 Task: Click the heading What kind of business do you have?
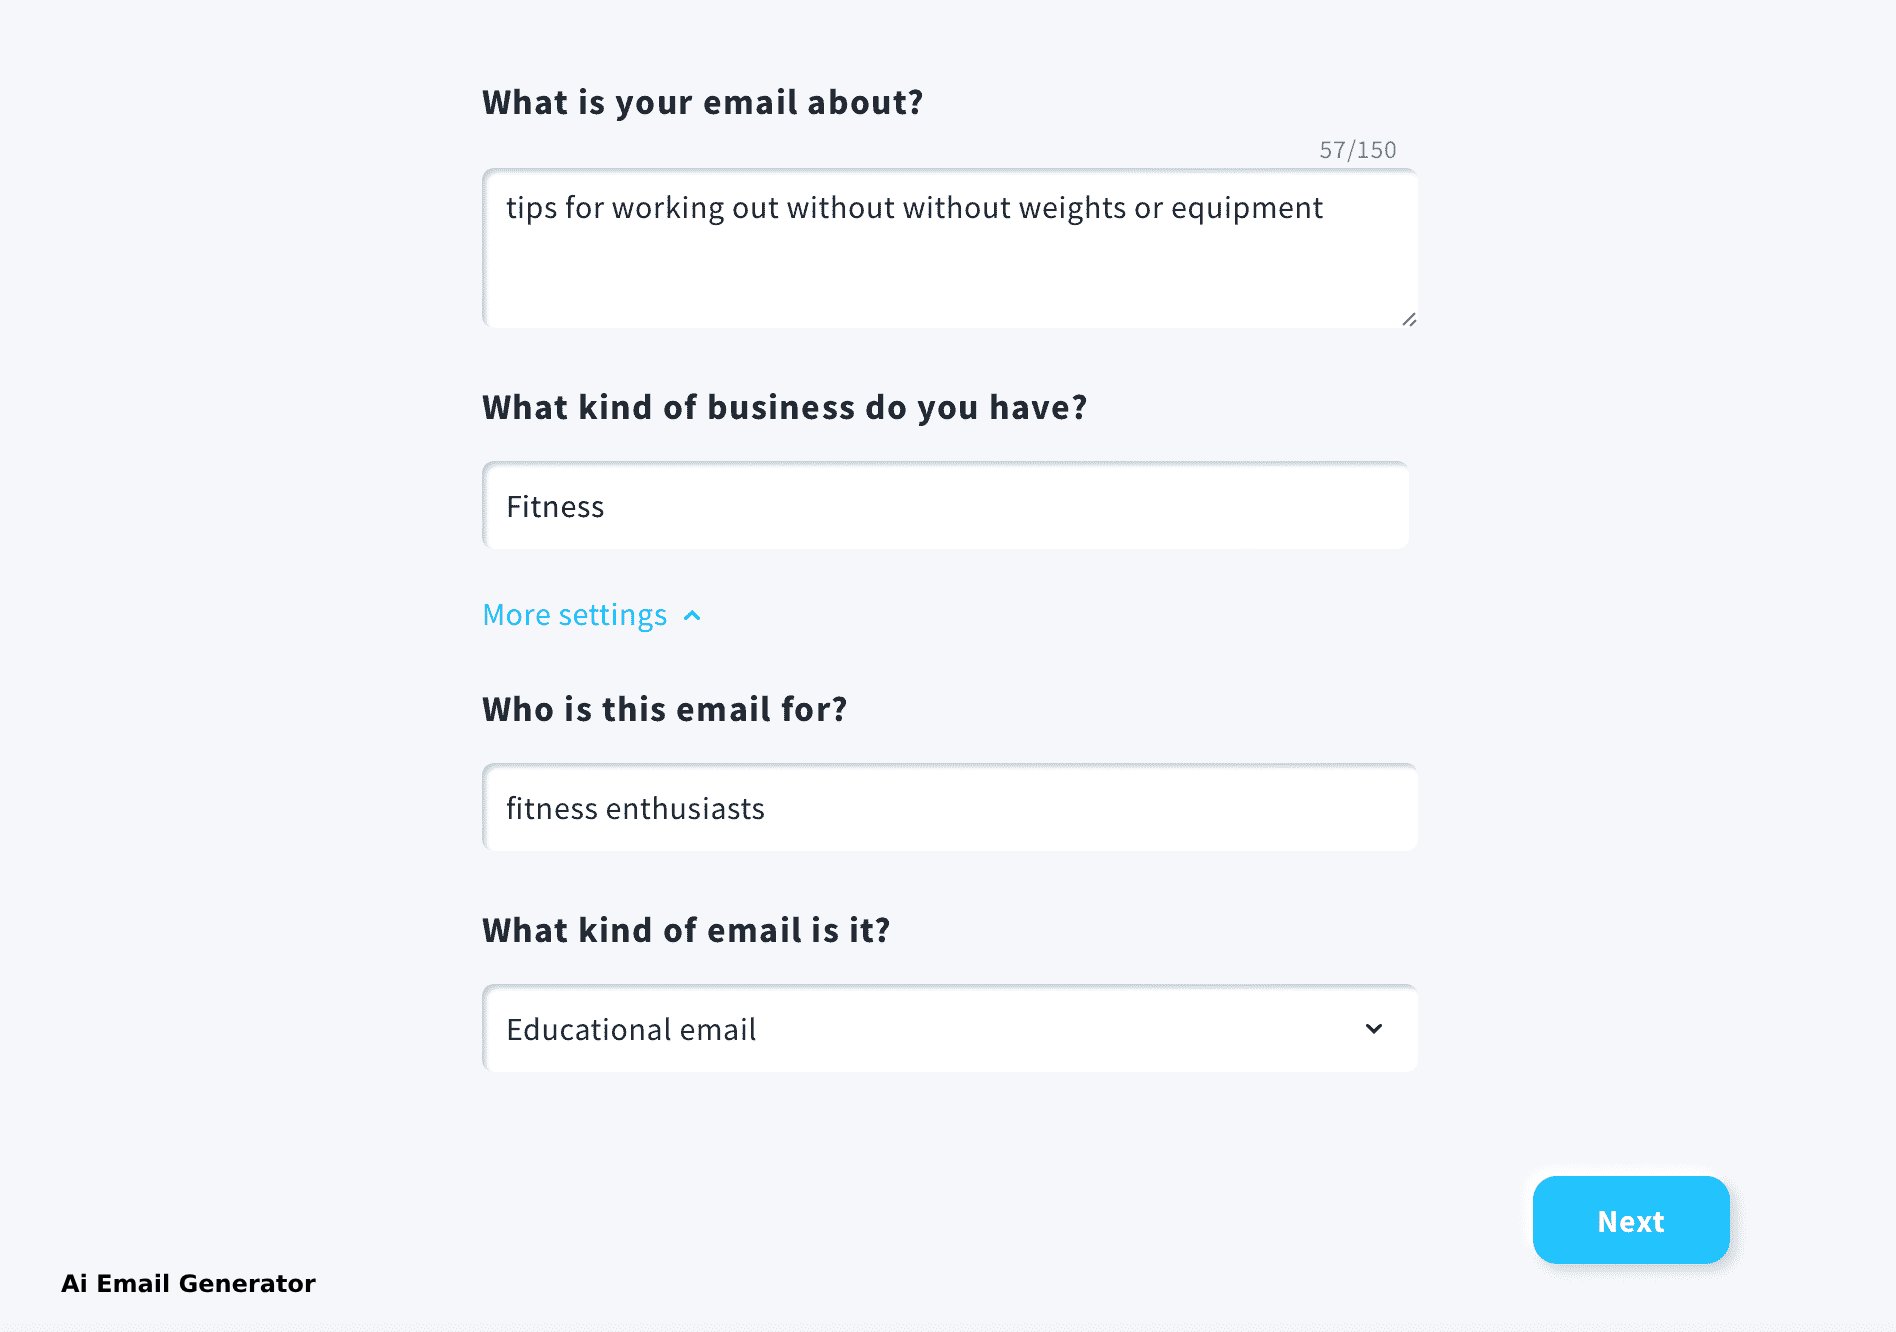(x=785, y=407)
